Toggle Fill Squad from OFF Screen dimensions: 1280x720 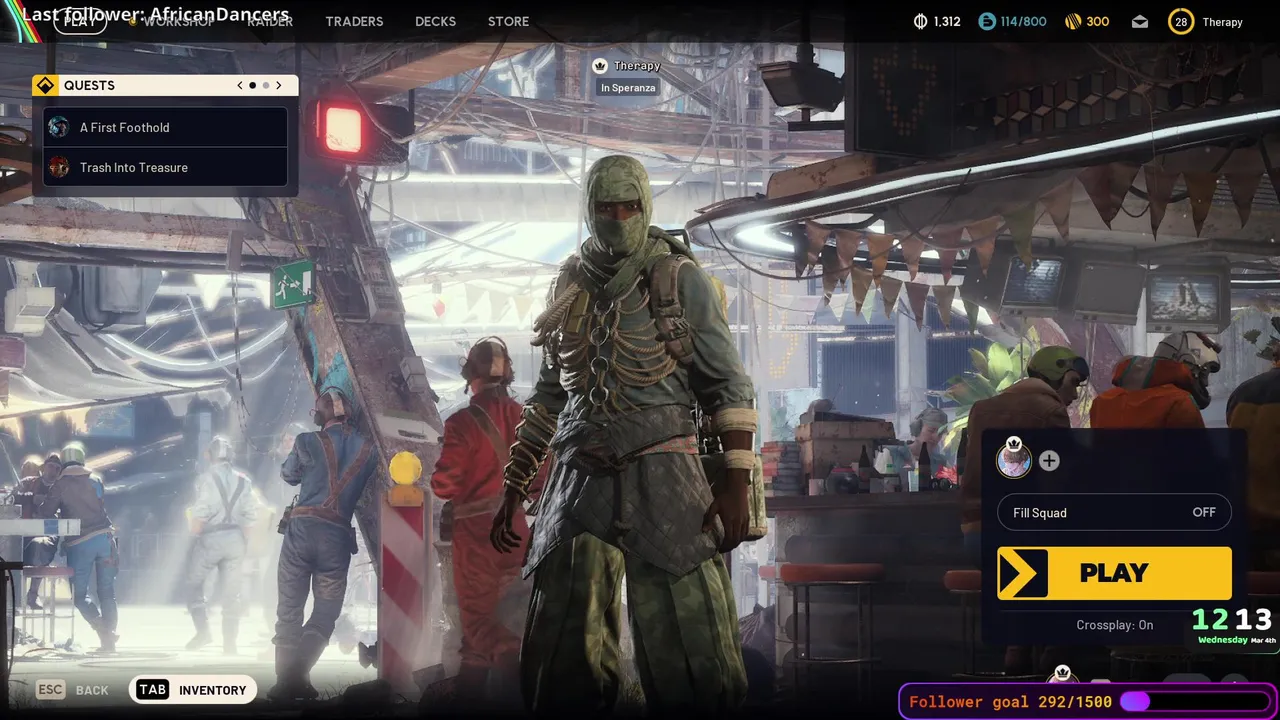1114,512
